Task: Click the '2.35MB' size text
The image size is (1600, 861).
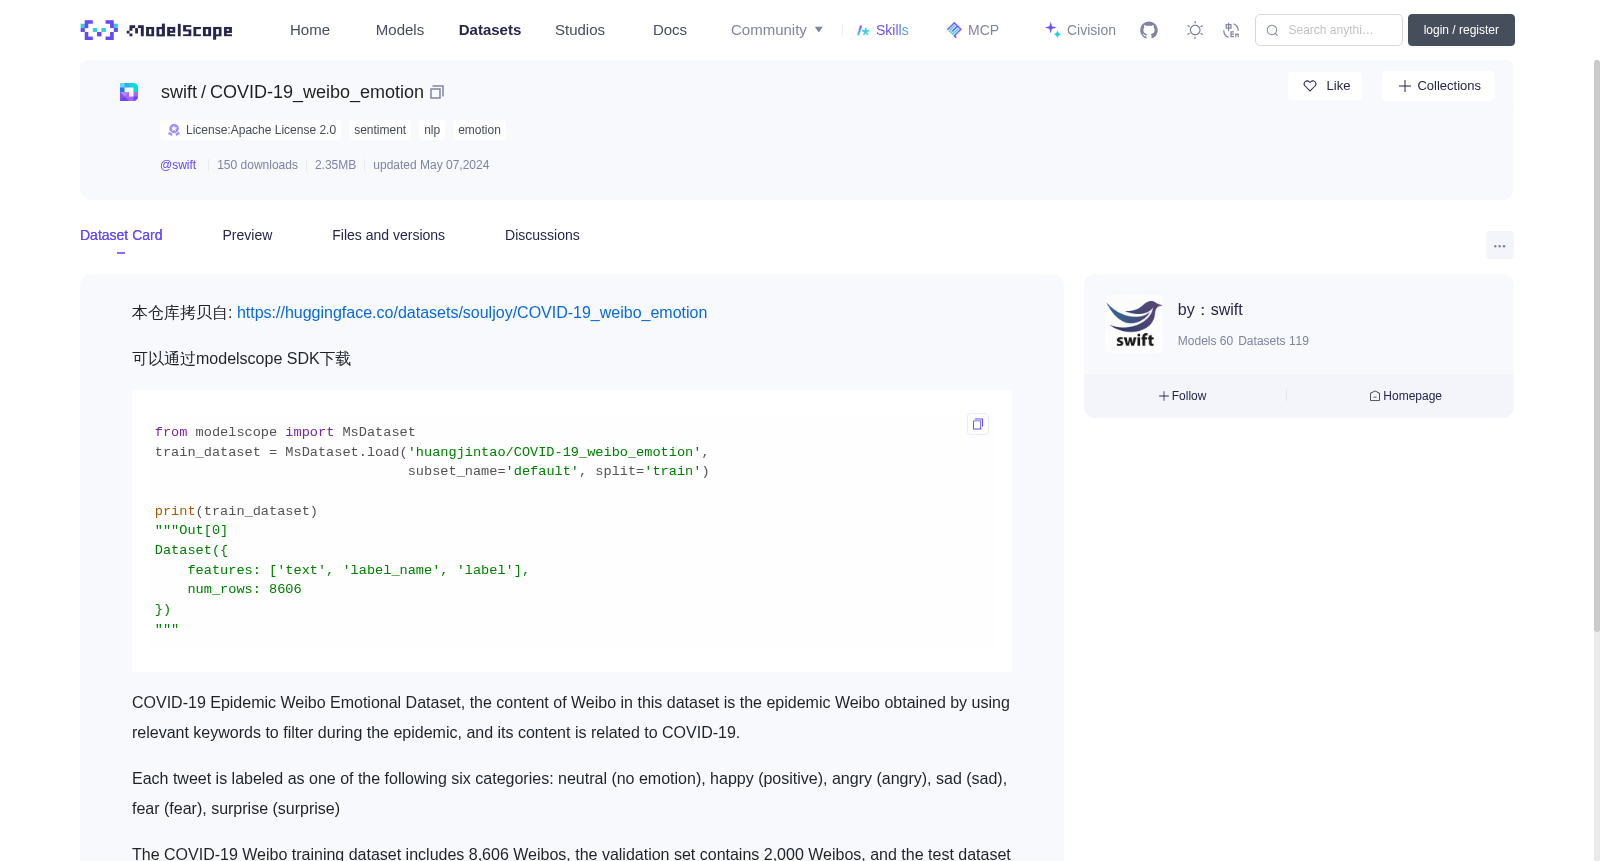Action: coord(335,165)
